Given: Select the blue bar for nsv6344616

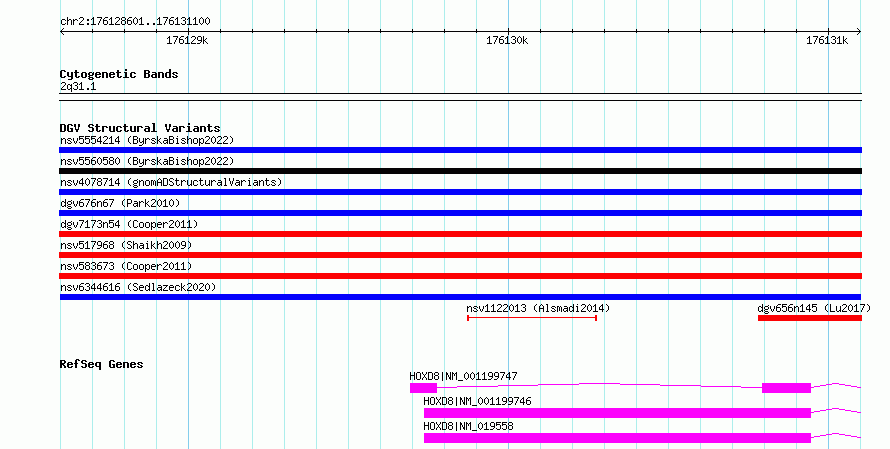Looking at the screenshot, I should click(460, 297).
